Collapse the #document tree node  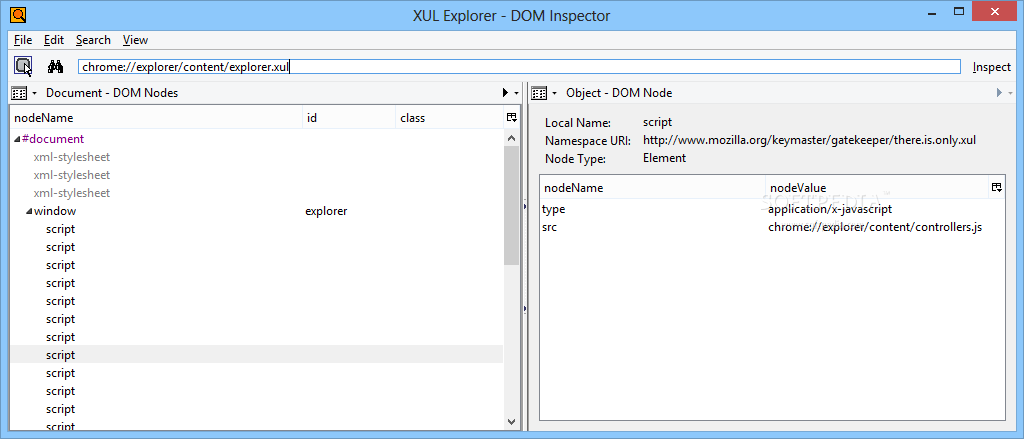(17, 139)
